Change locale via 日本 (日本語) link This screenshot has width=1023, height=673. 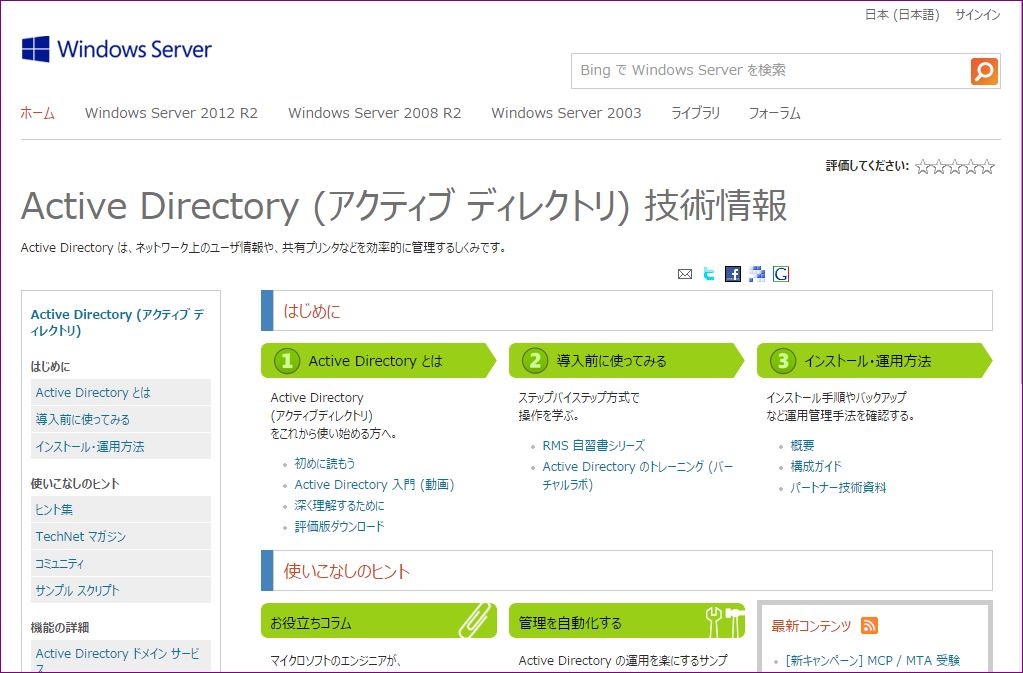click(x=902, y=15)
